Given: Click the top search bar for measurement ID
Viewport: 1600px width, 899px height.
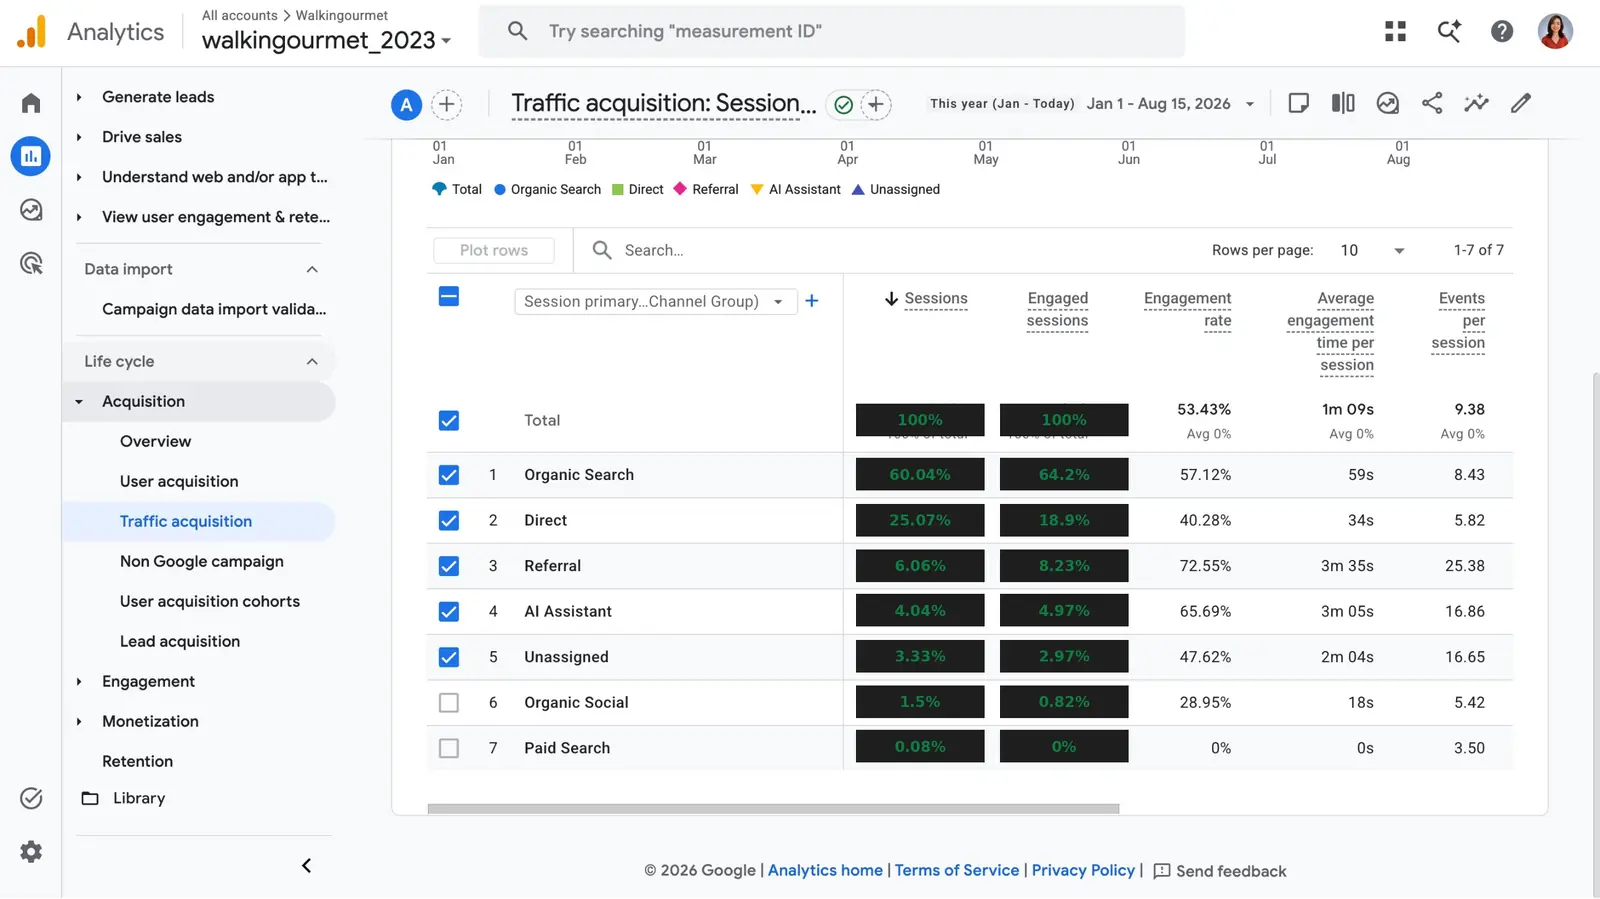Looking at the screenshot, I should (x=832, y=31).
